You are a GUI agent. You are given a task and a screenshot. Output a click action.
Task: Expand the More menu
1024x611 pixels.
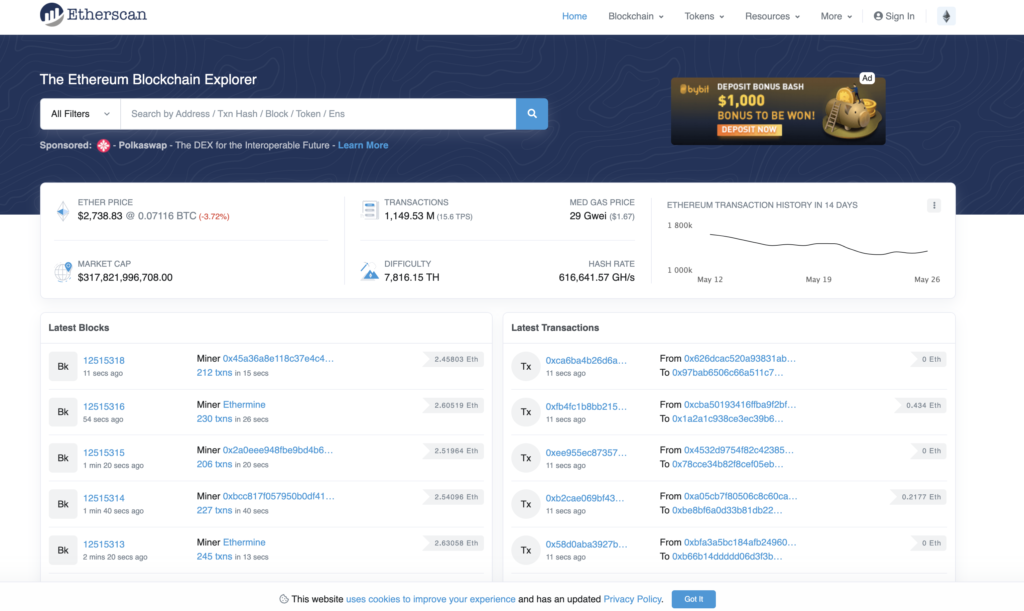[x=836, y=16]
